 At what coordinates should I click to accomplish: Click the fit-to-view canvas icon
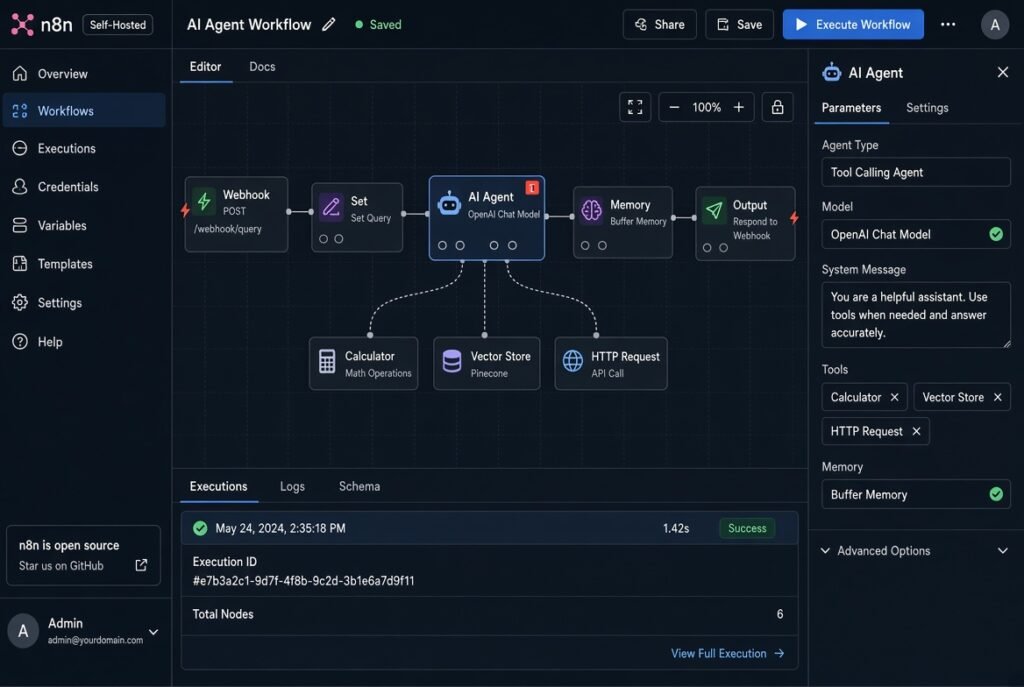point(635,107)
